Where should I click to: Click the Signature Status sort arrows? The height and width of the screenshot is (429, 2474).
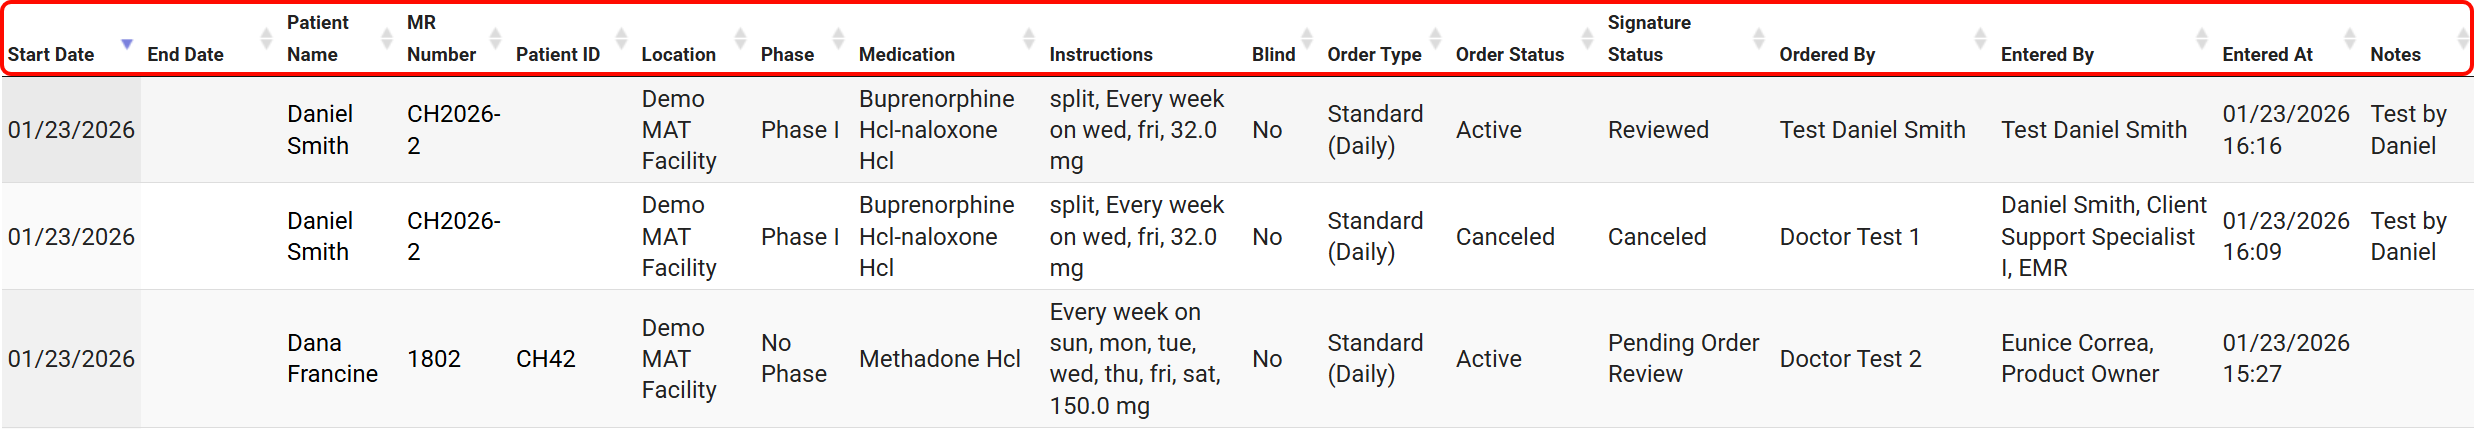(x=1759, y=39)
